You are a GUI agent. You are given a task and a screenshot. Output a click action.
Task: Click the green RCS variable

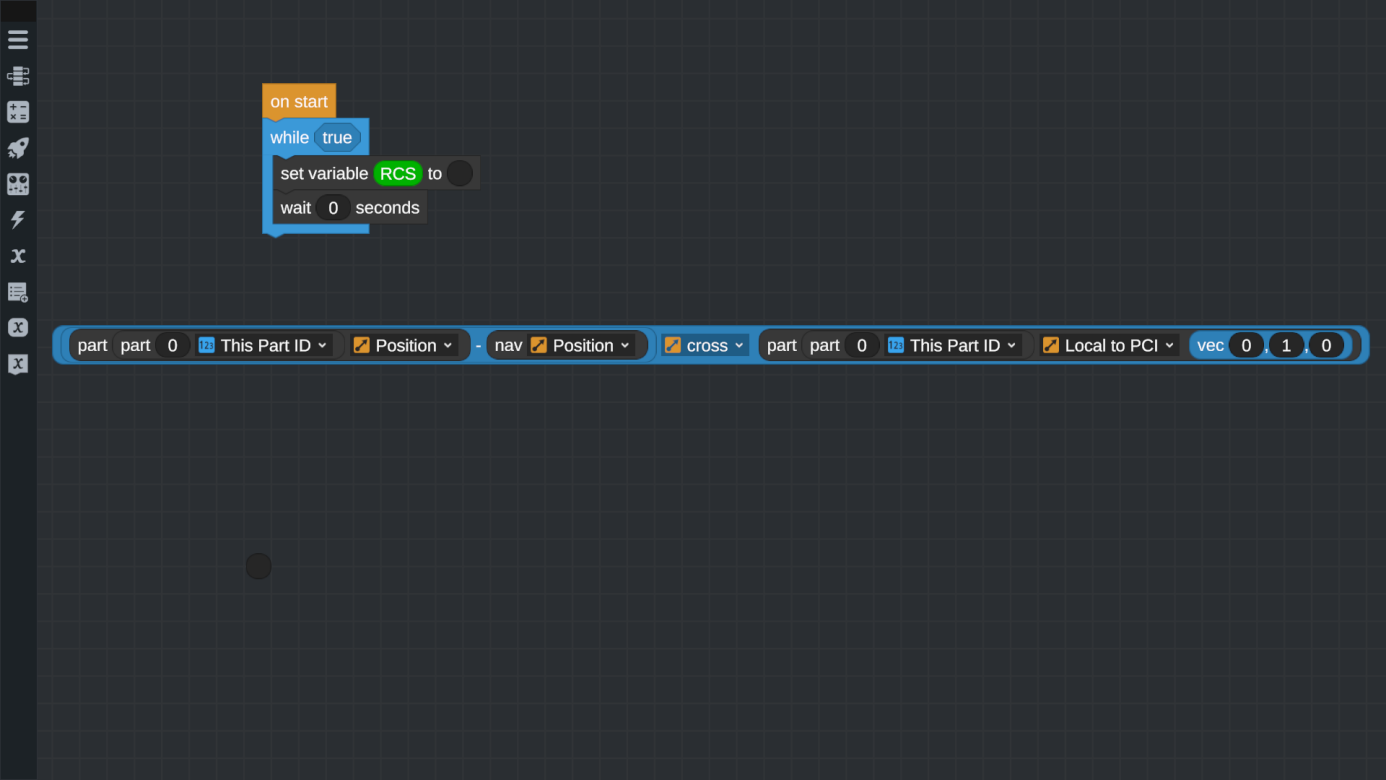point(398,174)
